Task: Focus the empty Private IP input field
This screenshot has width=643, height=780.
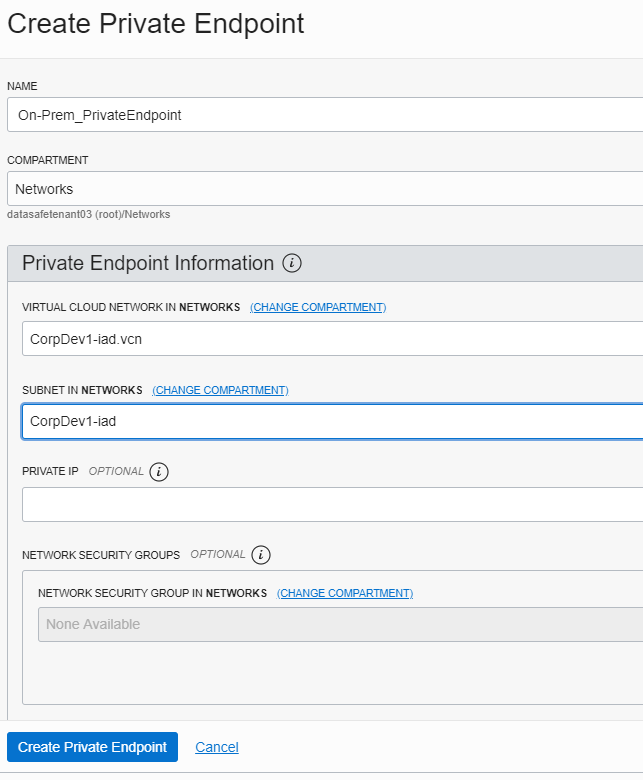Action: point(331,504)
